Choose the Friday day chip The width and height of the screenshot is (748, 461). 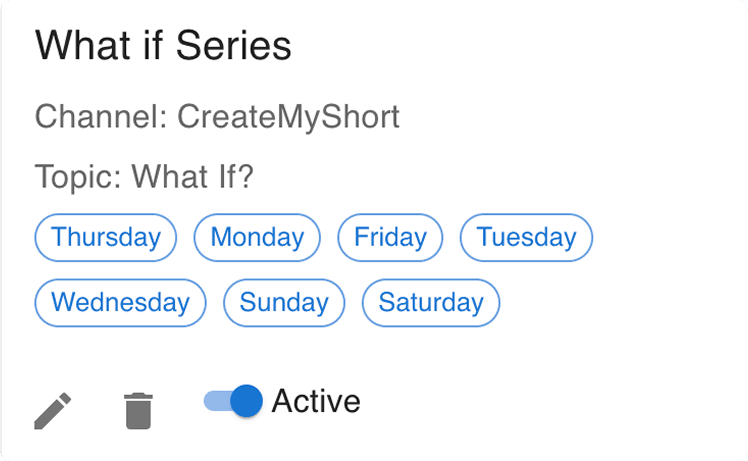[390, 238]
